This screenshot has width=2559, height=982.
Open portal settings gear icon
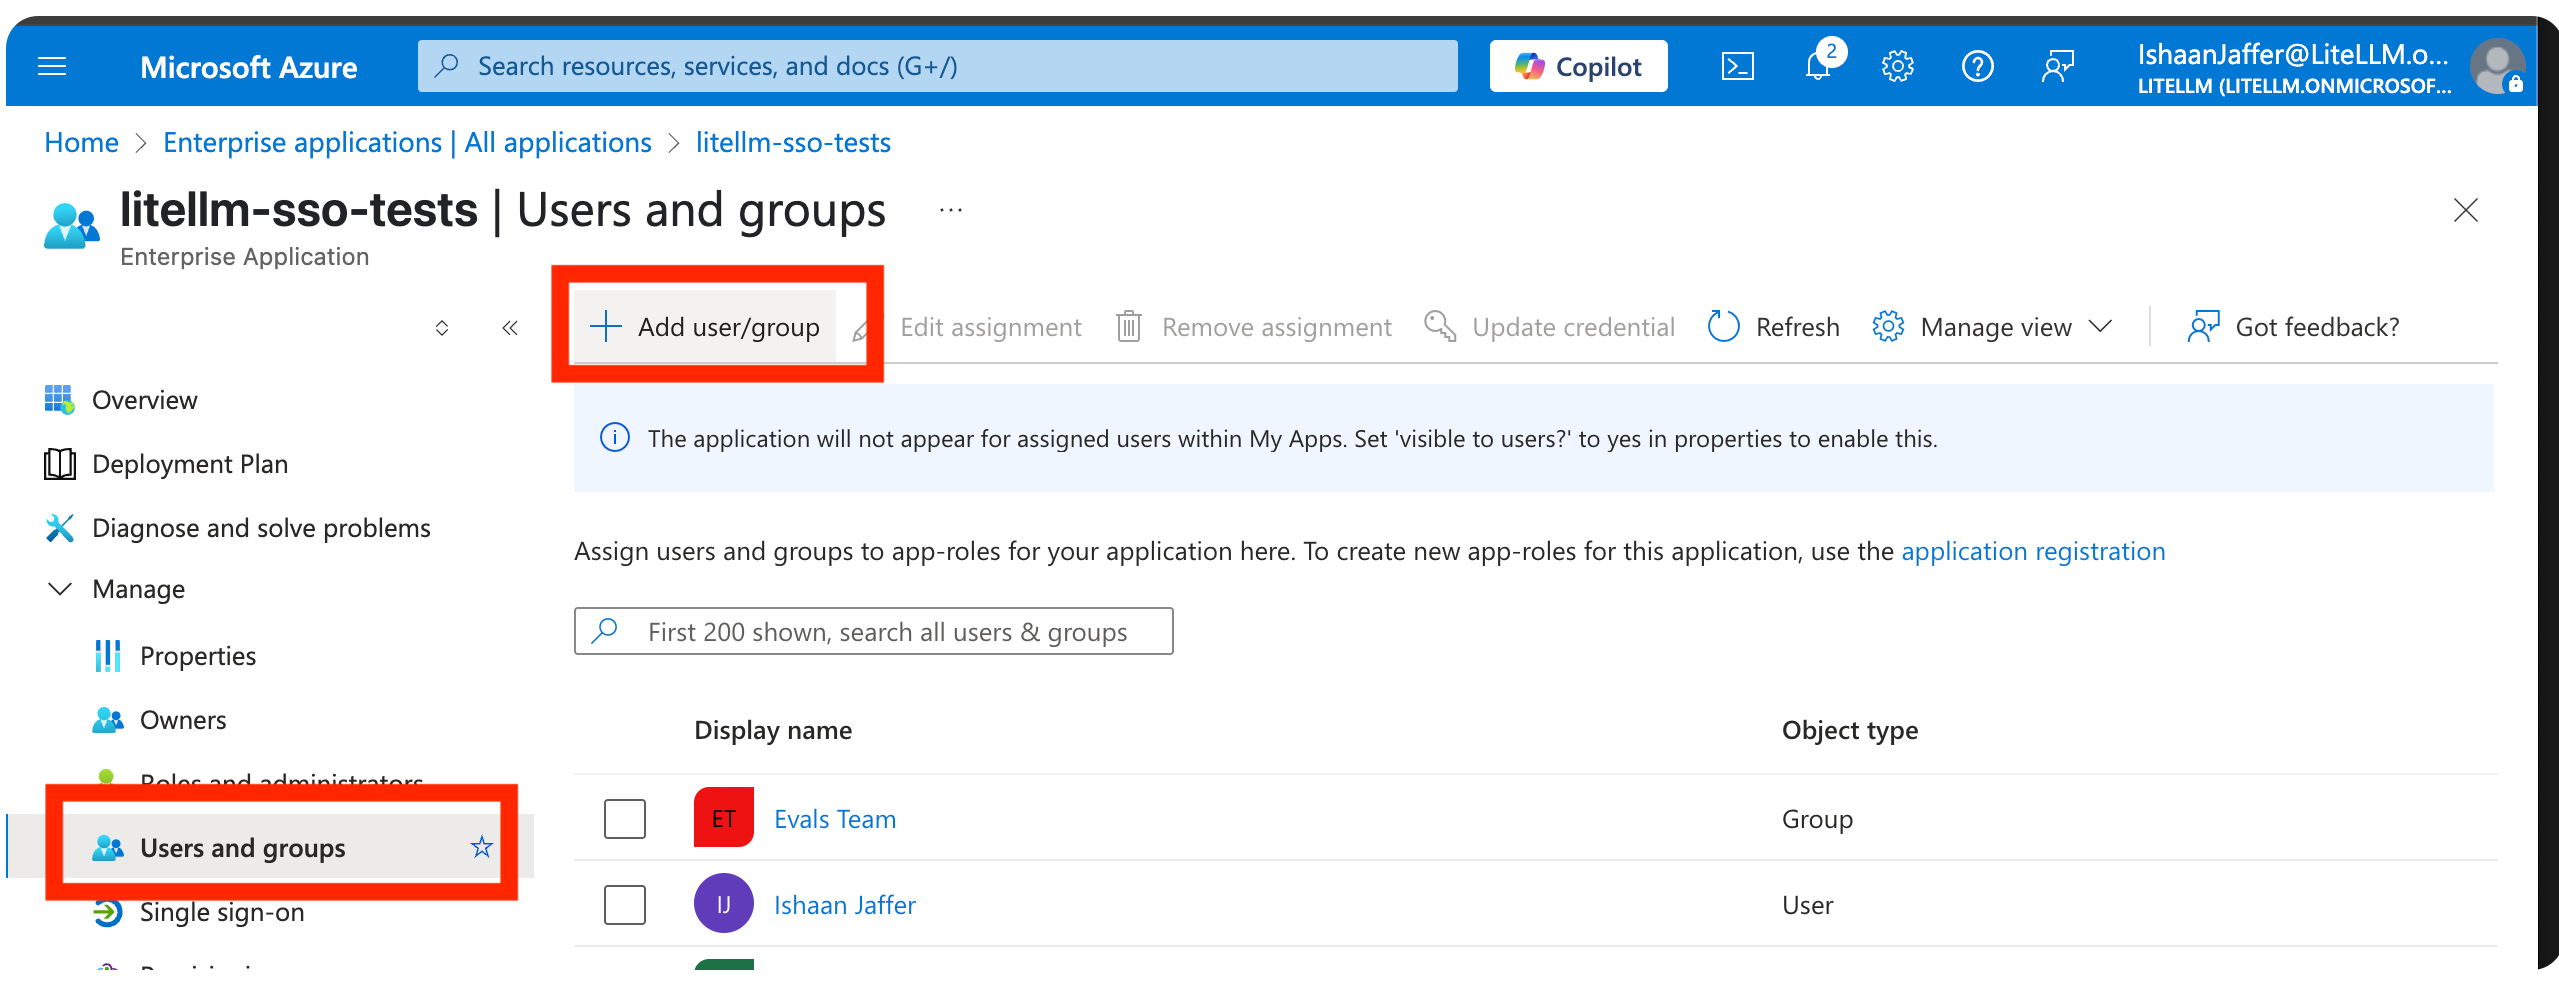click(x=1897, y=67)
